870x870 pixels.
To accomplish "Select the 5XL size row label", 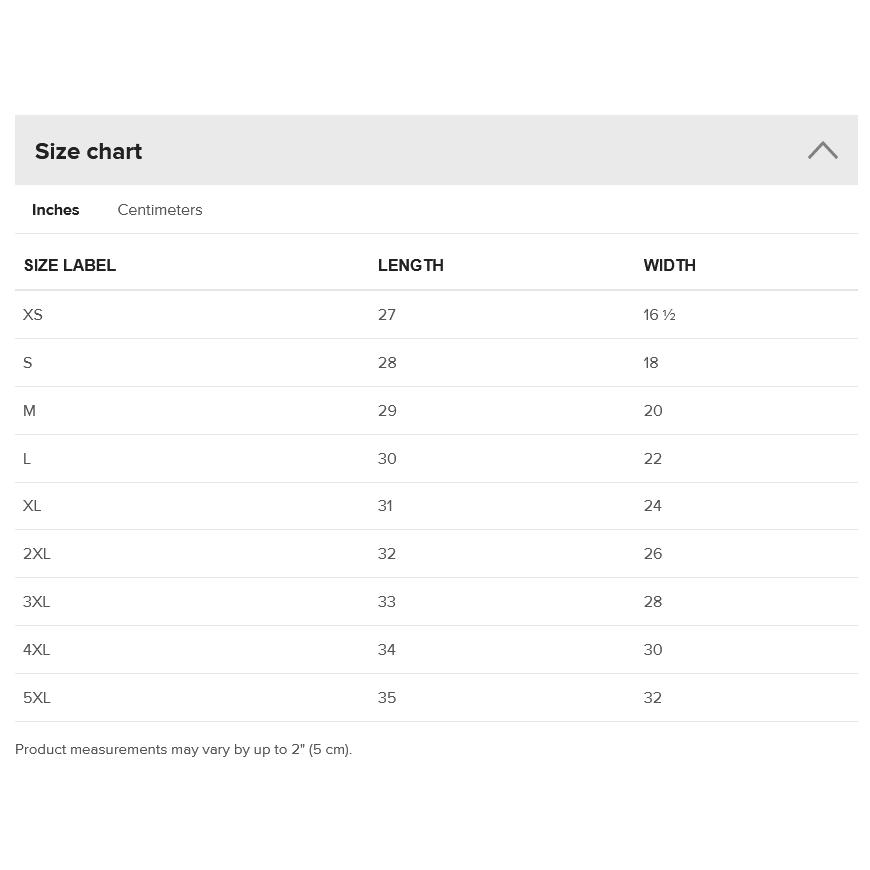I will (37, 698).
